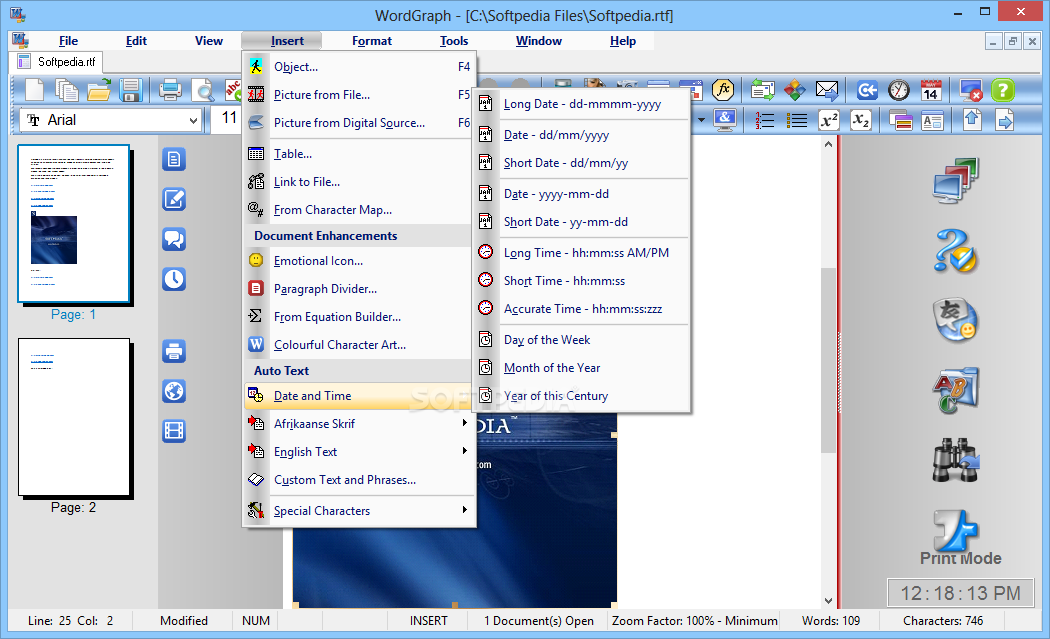Click the edit pencil sidebar icon
Viewport: 1050px width, 639px height.
pos(174,200)
